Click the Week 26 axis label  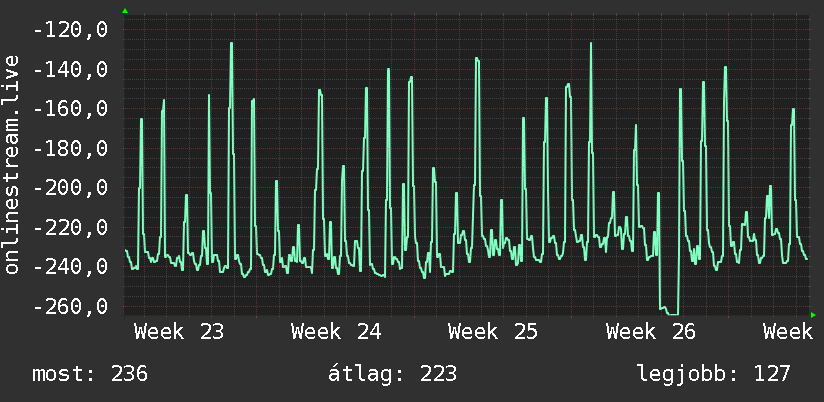(x=651, y=332)
